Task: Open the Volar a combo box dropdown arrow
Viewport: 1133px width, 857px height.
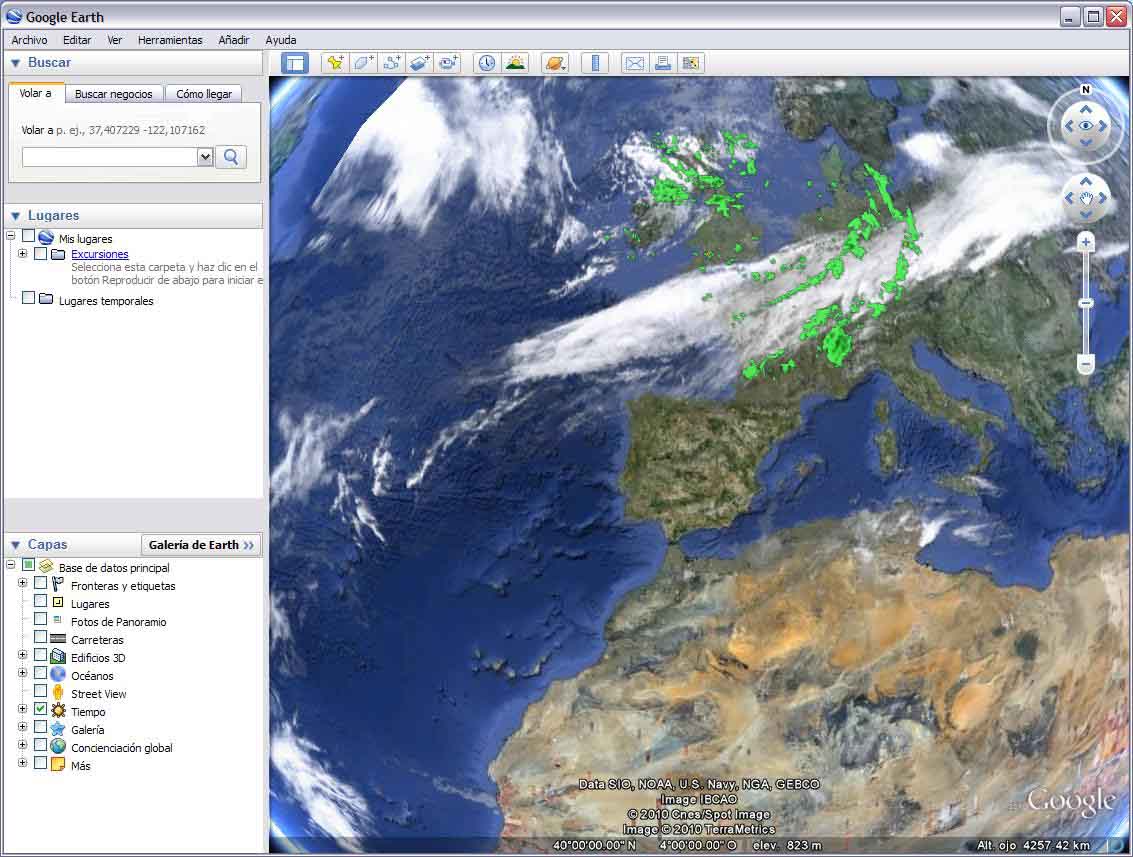Action: coord(205,157)
